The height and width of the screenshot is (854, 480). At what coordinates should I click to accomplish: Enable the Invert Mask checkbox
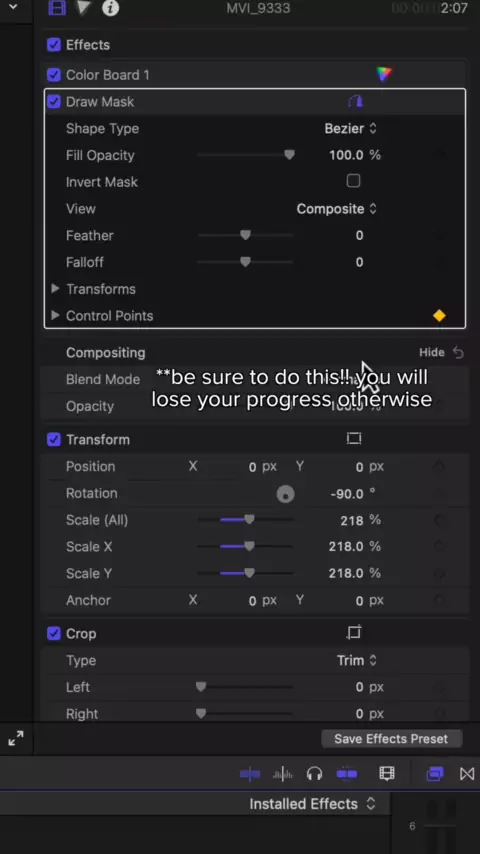354,181
